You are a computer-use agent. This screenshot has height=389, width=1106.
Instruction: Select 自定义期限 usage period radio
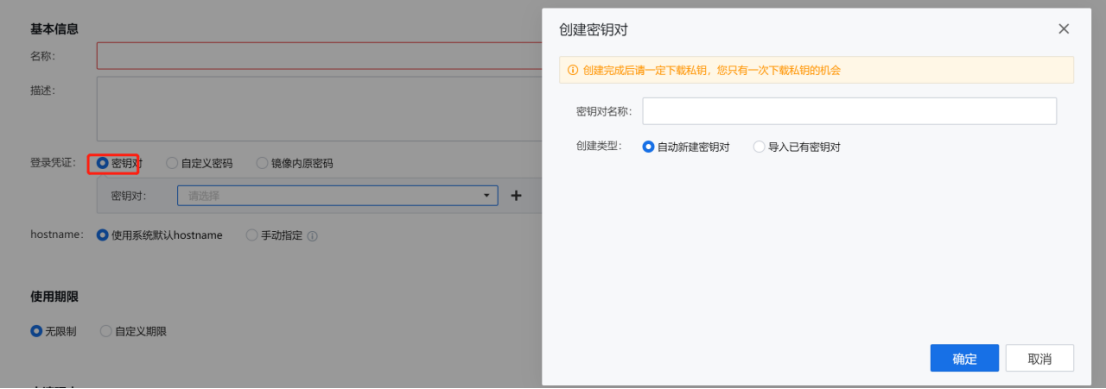[106, 330]
